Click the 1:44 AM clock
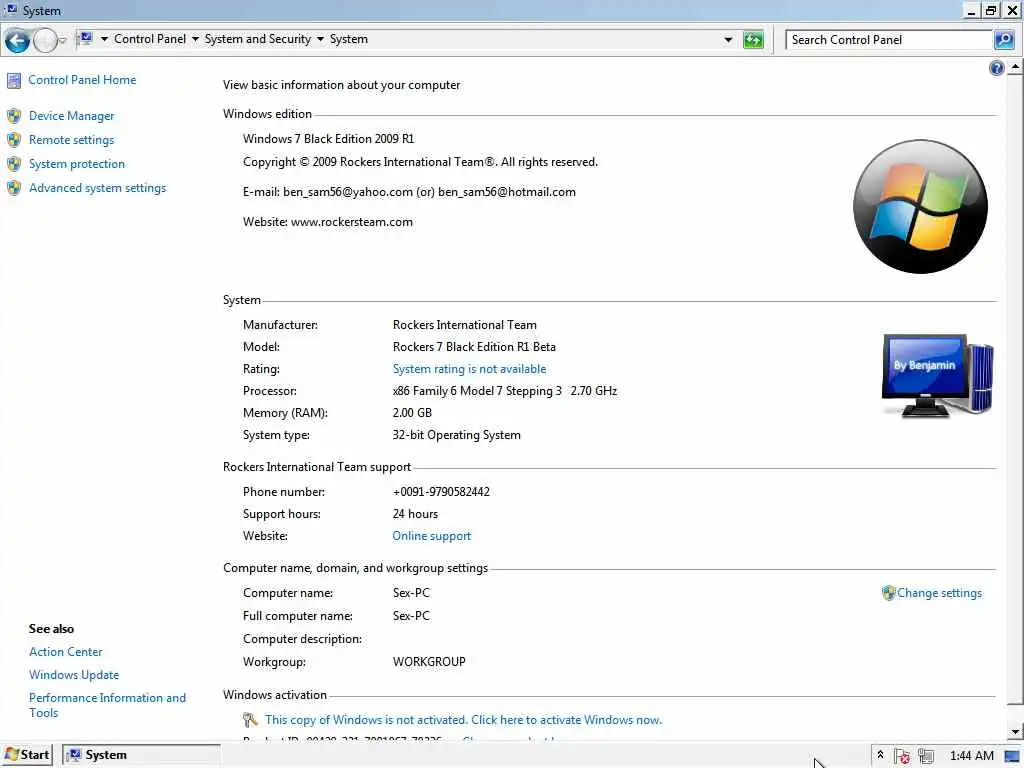 click(972, 756)
